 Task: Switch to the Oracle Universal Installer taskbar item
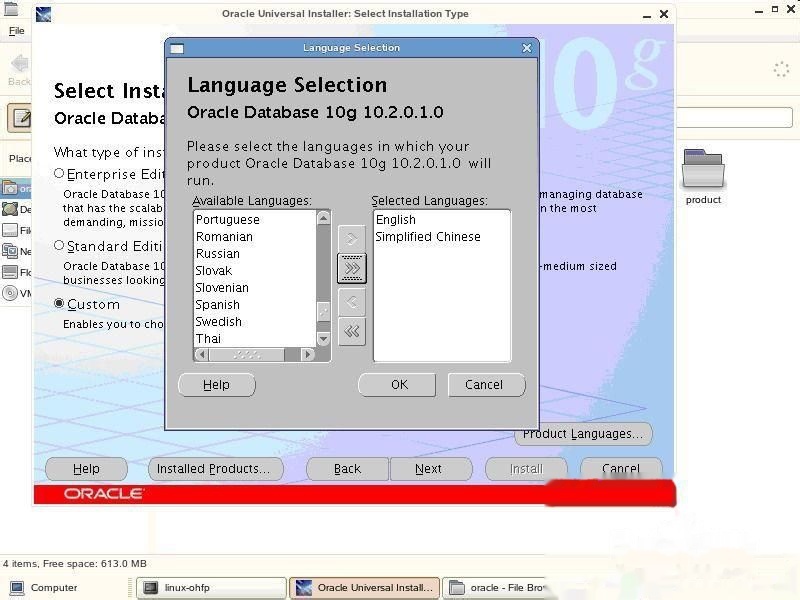coord(365,588)
